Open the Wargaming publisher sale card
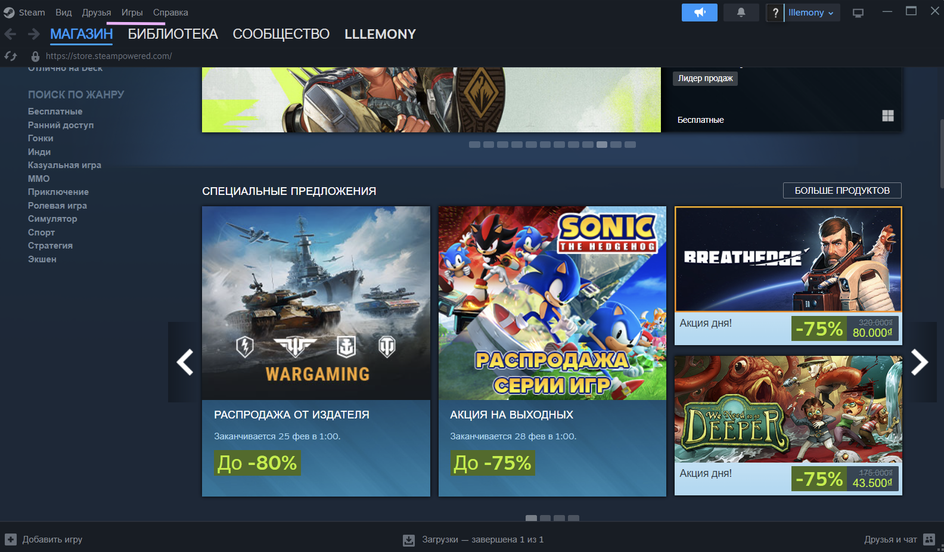This screenshot has height=552, width=944. pyautogui.click(x=316, y=351)
